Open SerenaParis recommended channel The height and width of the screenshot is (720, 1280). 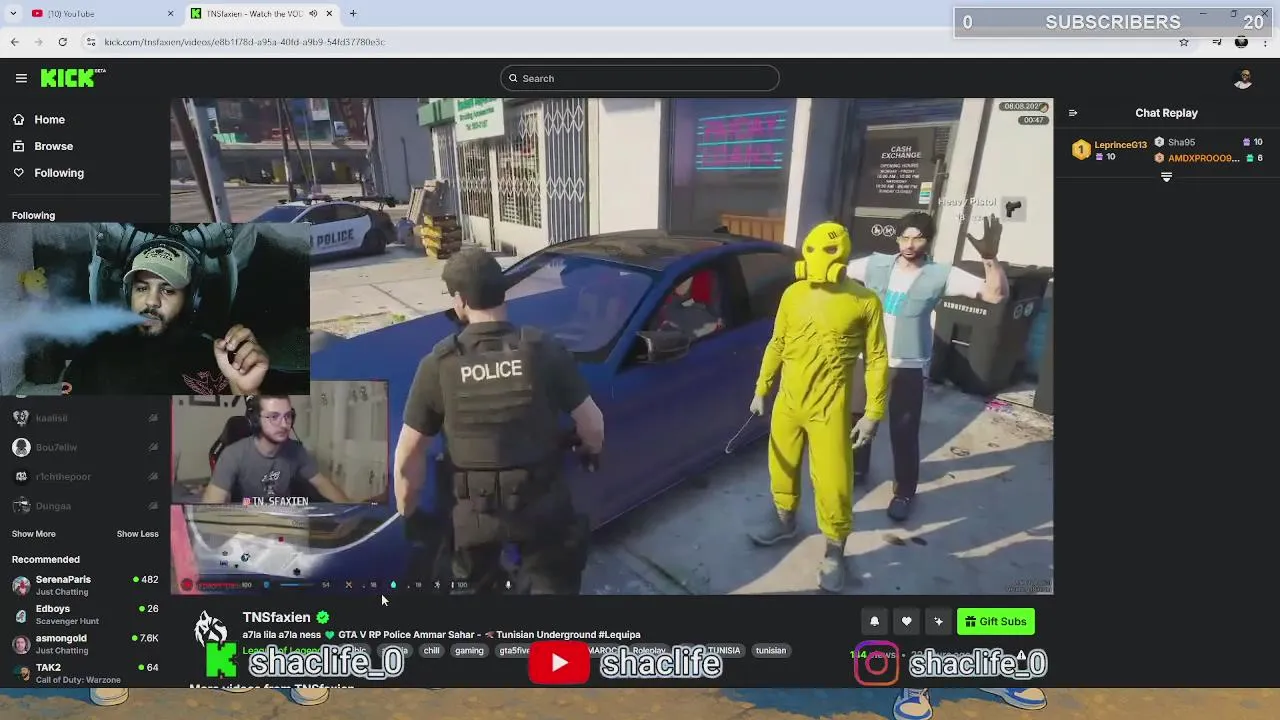[x=85, y=585]
